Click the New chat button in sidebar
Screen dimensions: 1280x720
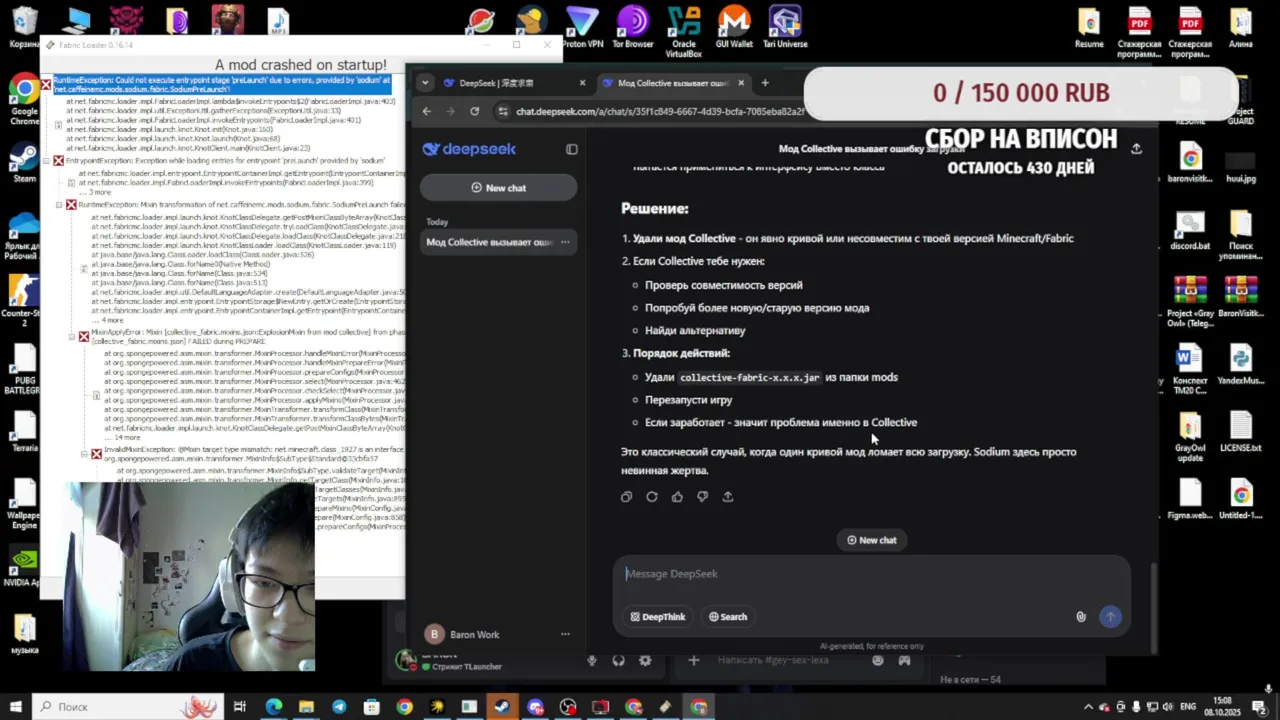point(498,188)
